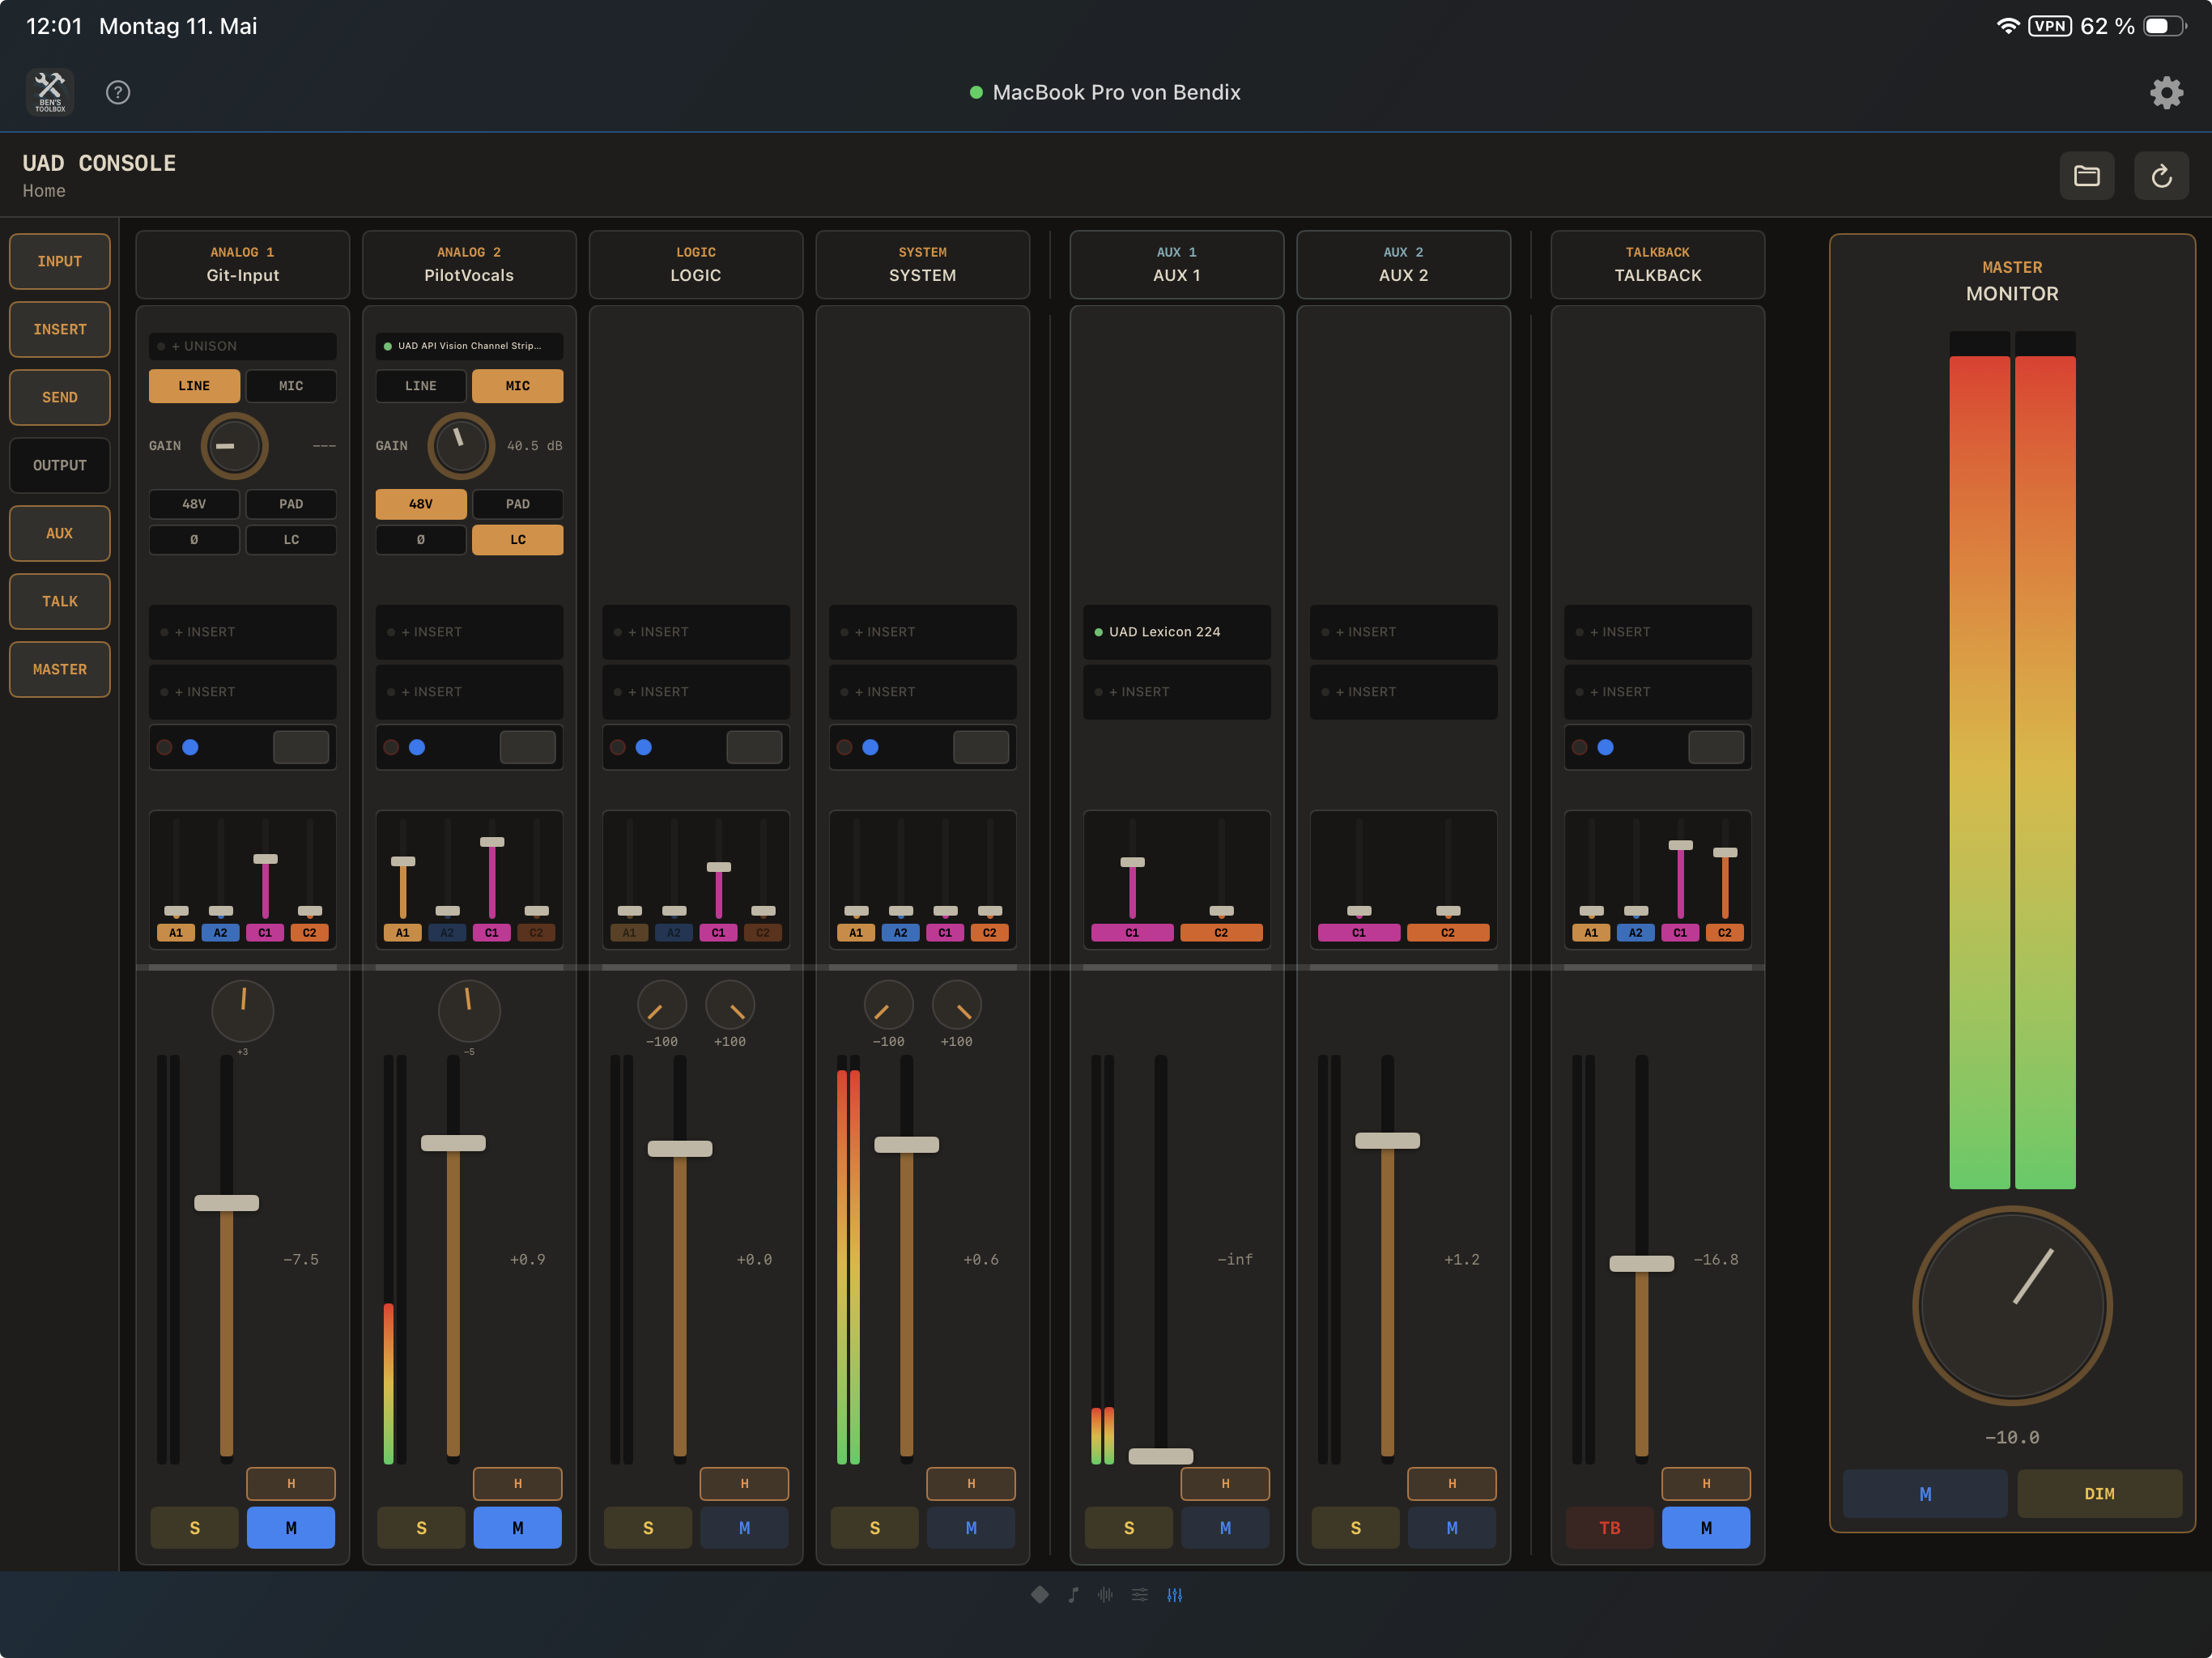Image resolution: width=2212 pixels, height=1658 pixels.
Task: Unmute the Git-Input channel
Action: pyautogui.click(x=291, y=1528)
